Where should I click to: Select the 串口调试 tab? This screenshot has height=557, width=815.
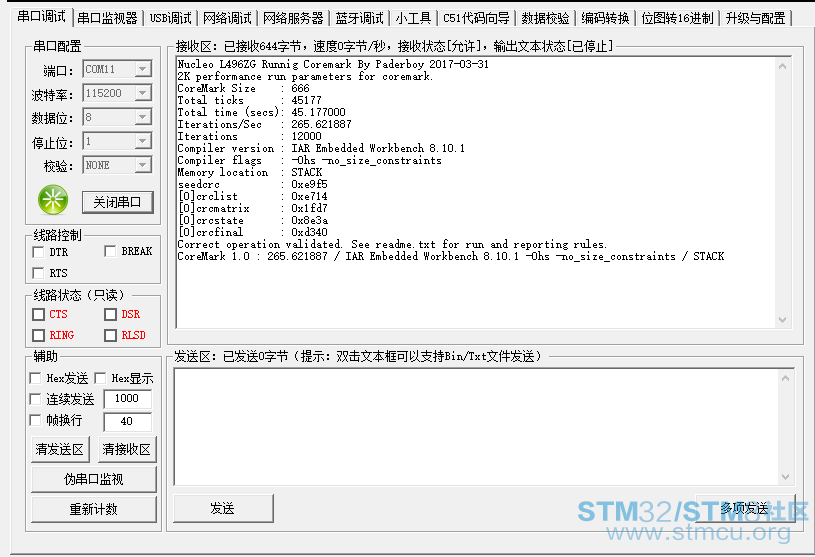(42, 17)
